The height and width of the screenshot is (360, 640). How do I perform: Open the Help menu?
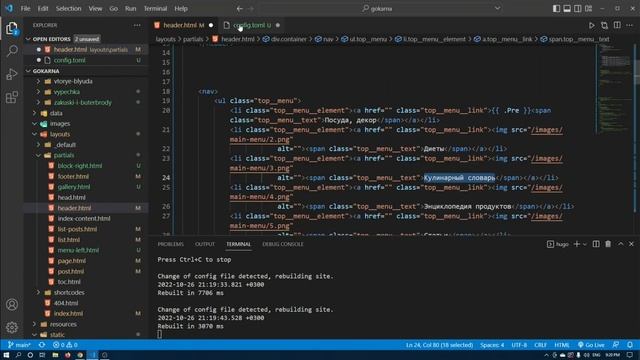coord(181,9)
